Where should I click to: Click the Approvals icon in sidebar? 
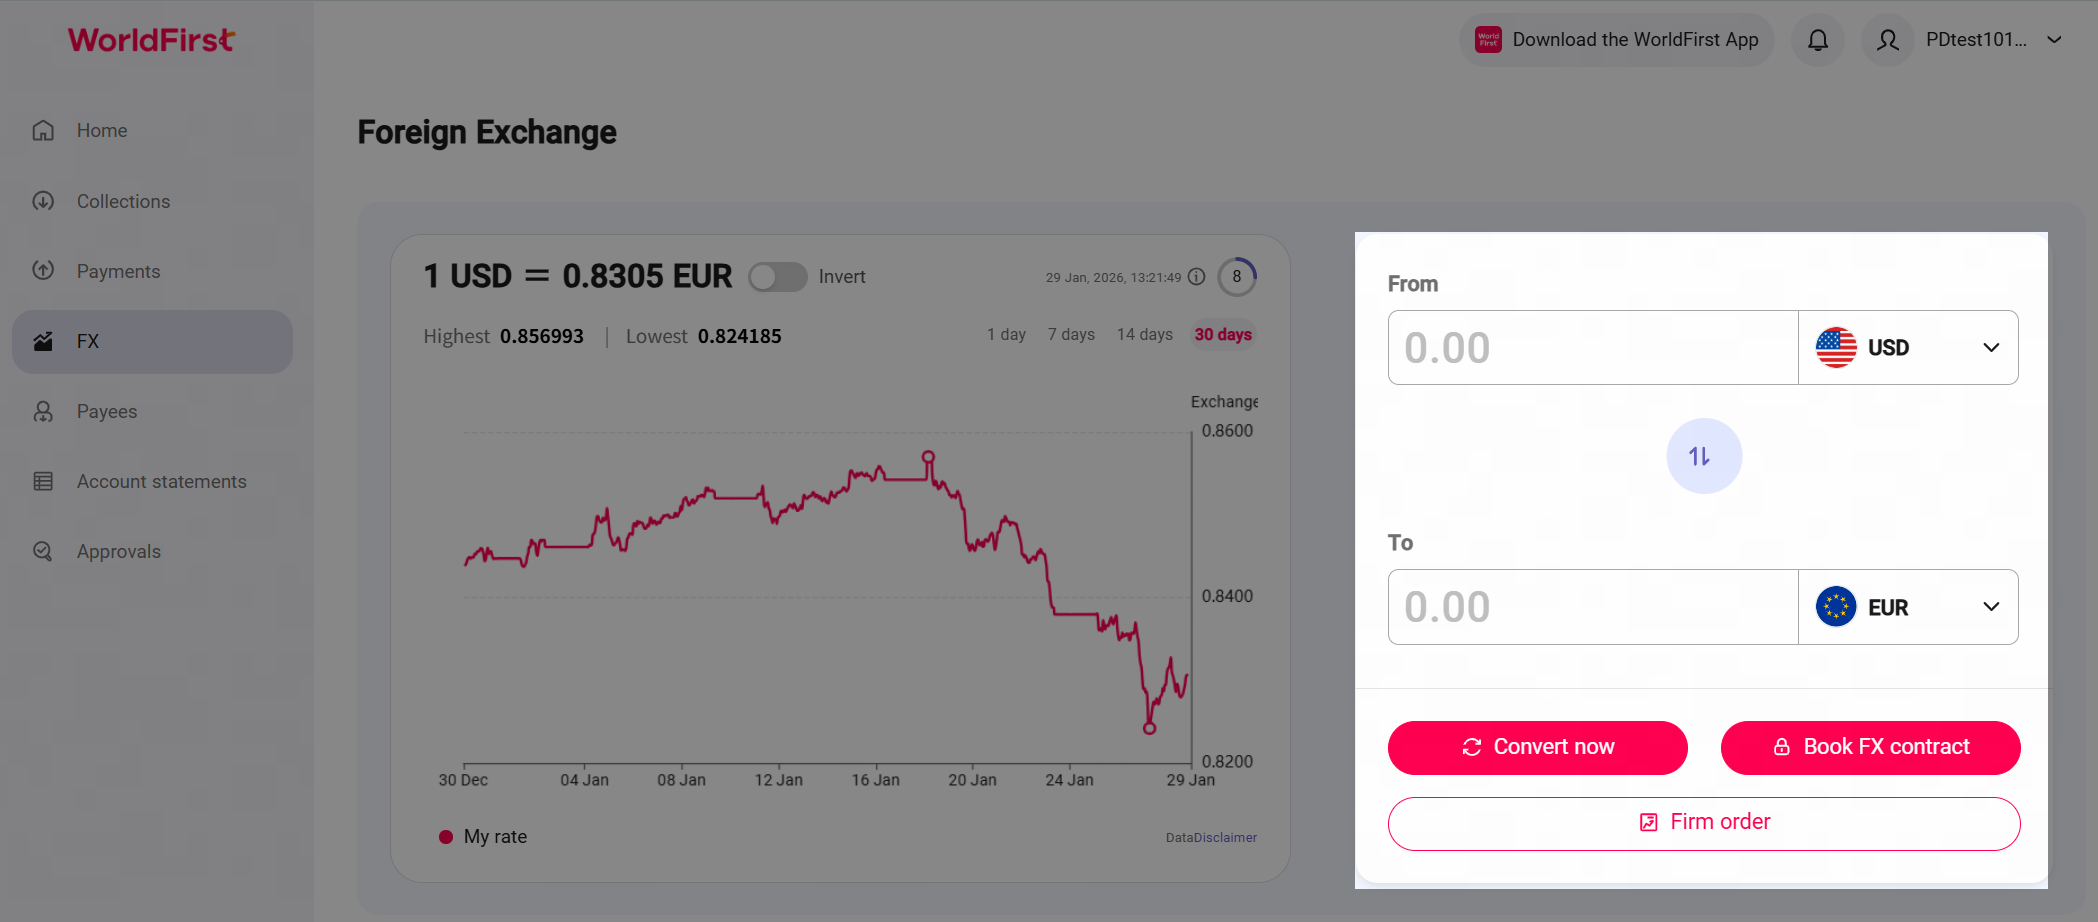(x=43, y=551)
